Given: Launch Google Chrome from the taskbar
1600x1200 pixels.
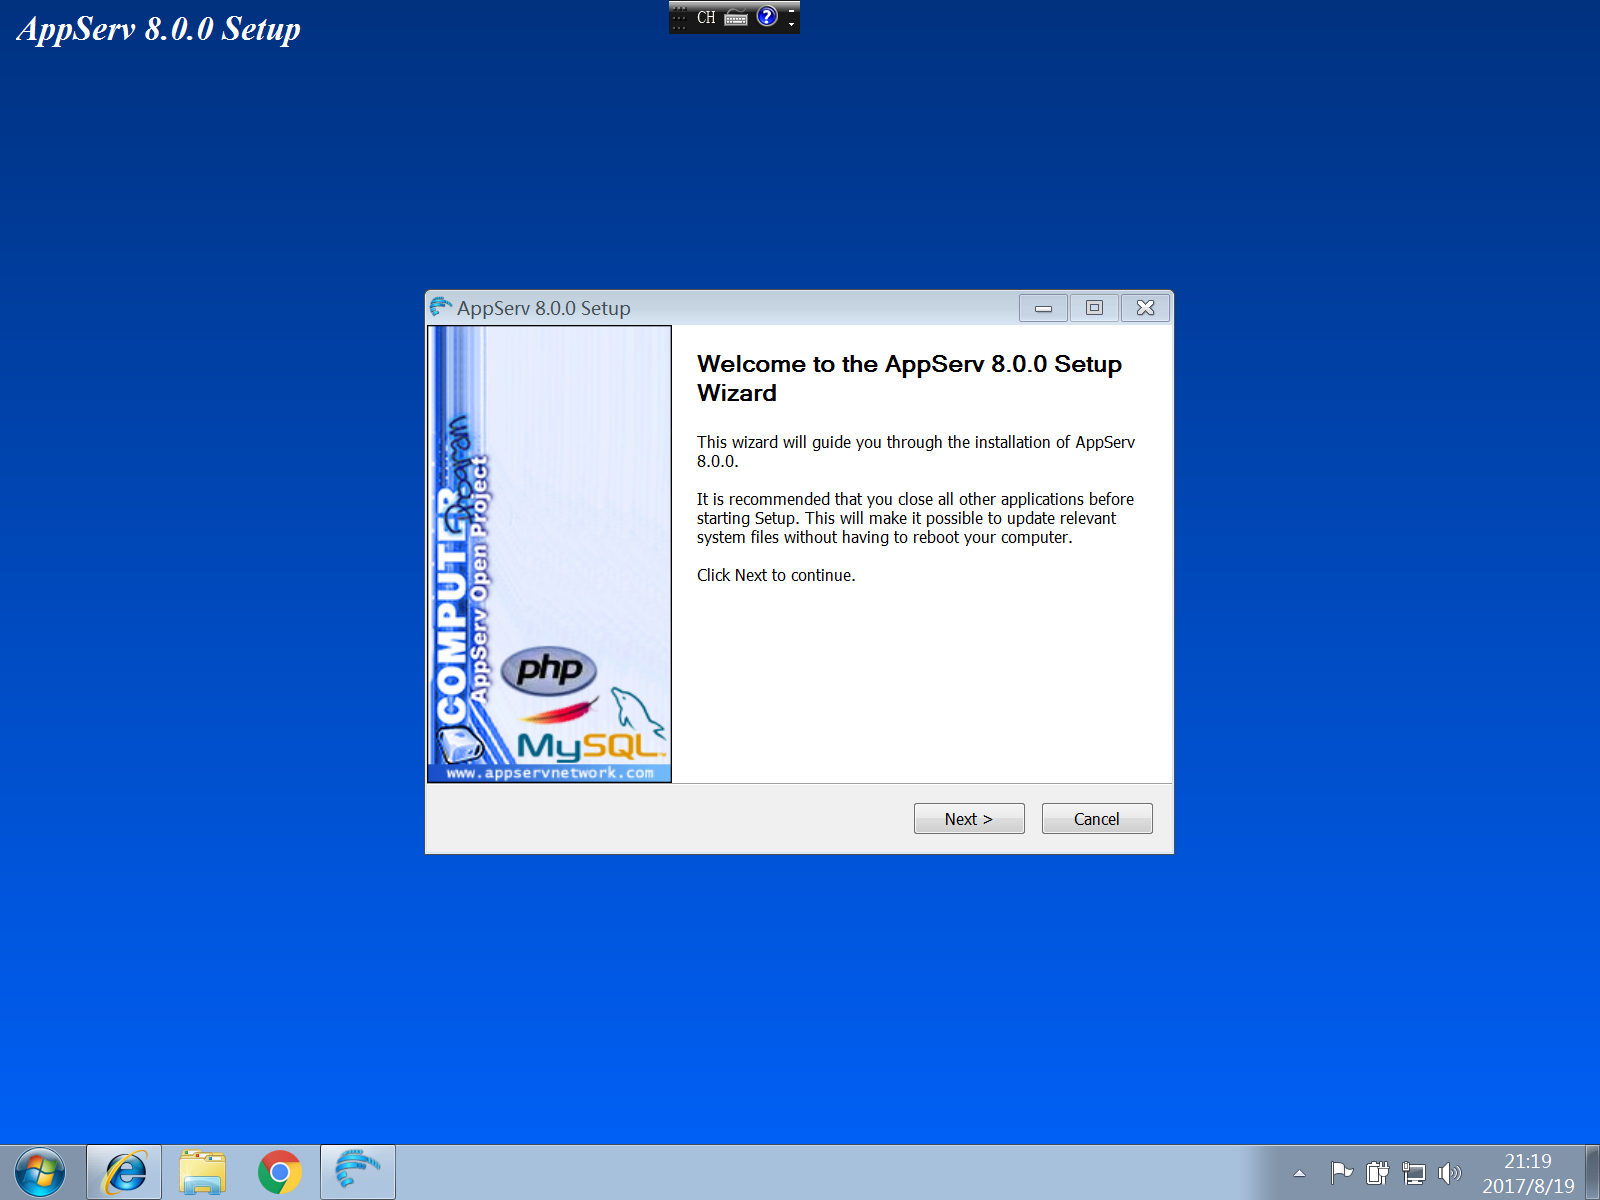Looking at the screenshot, I should (279, 1172).
